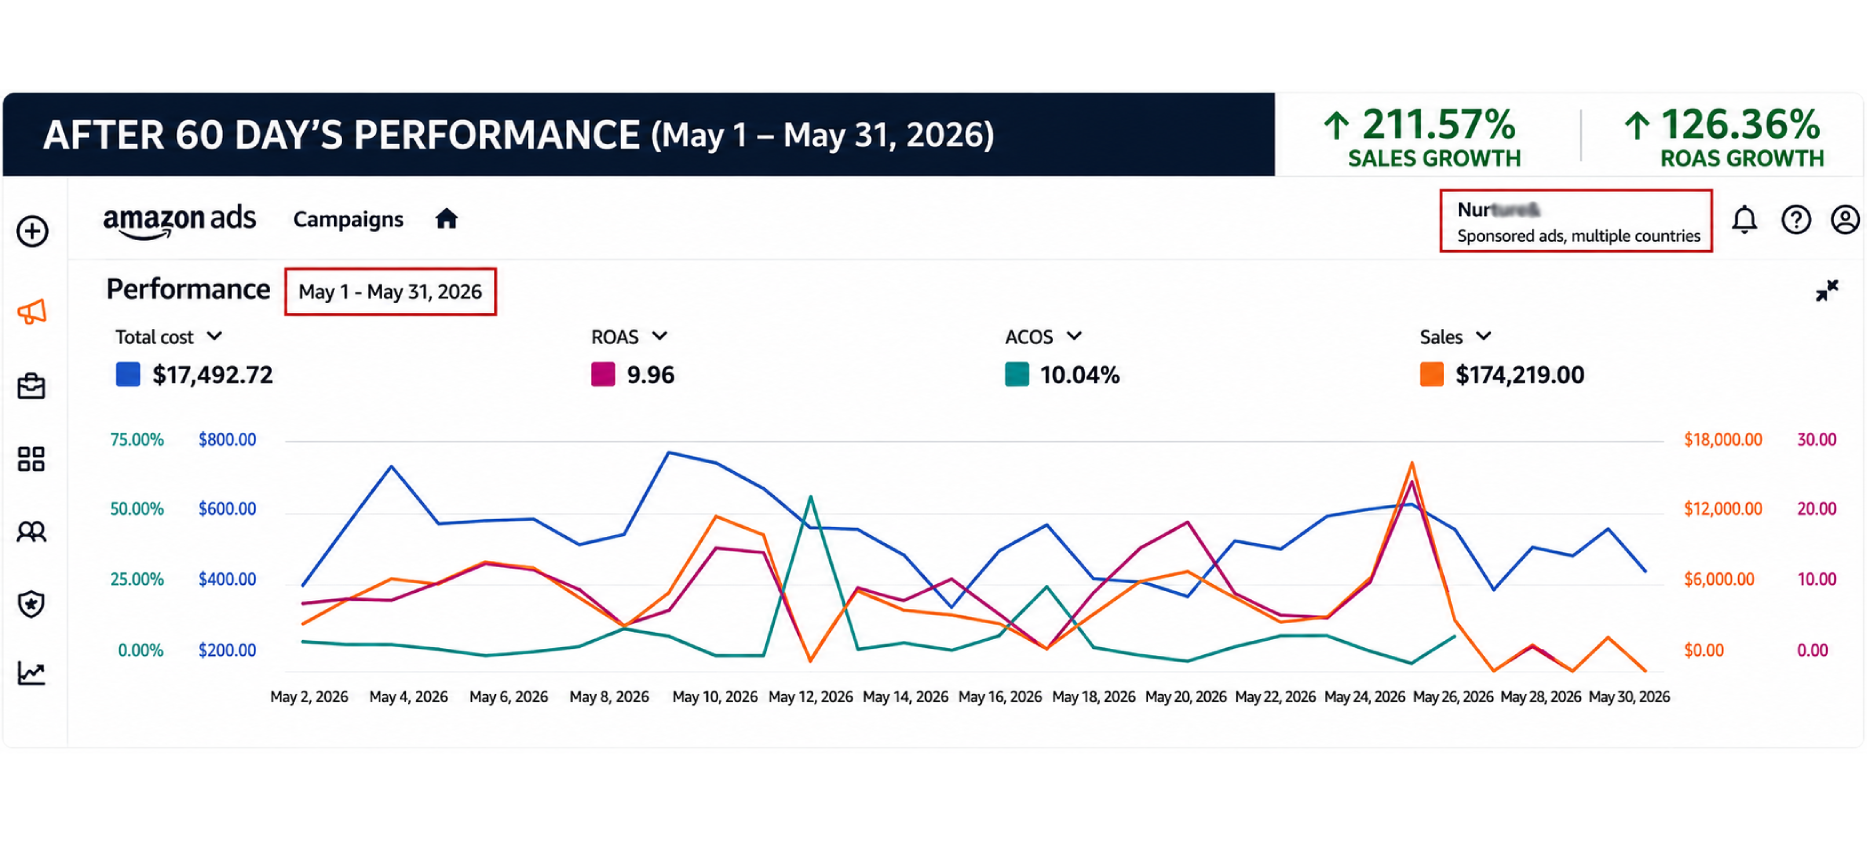Screen dimensions: 1867x842
Task: Open the megaphone campaigns sidebar icon
Action: (x=32, y=312)
